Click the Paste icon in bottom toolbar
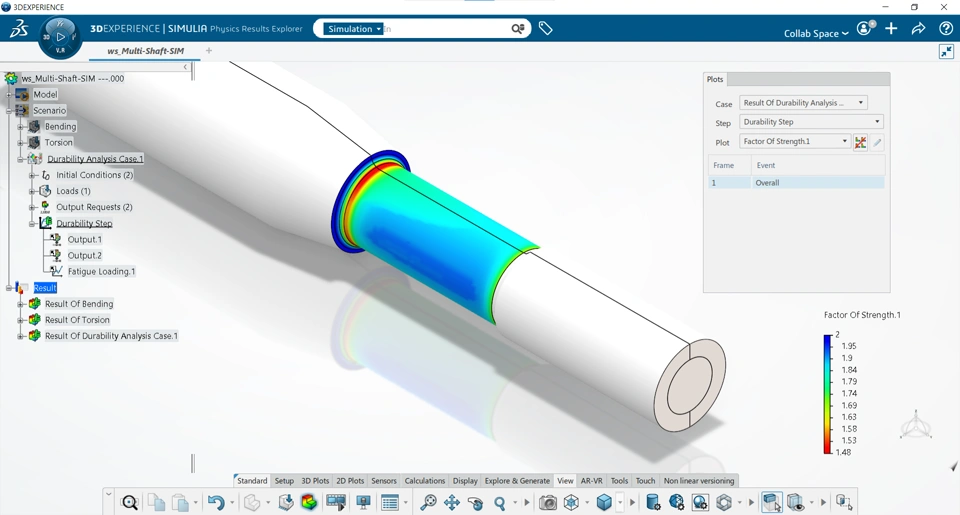 point(180,503)
